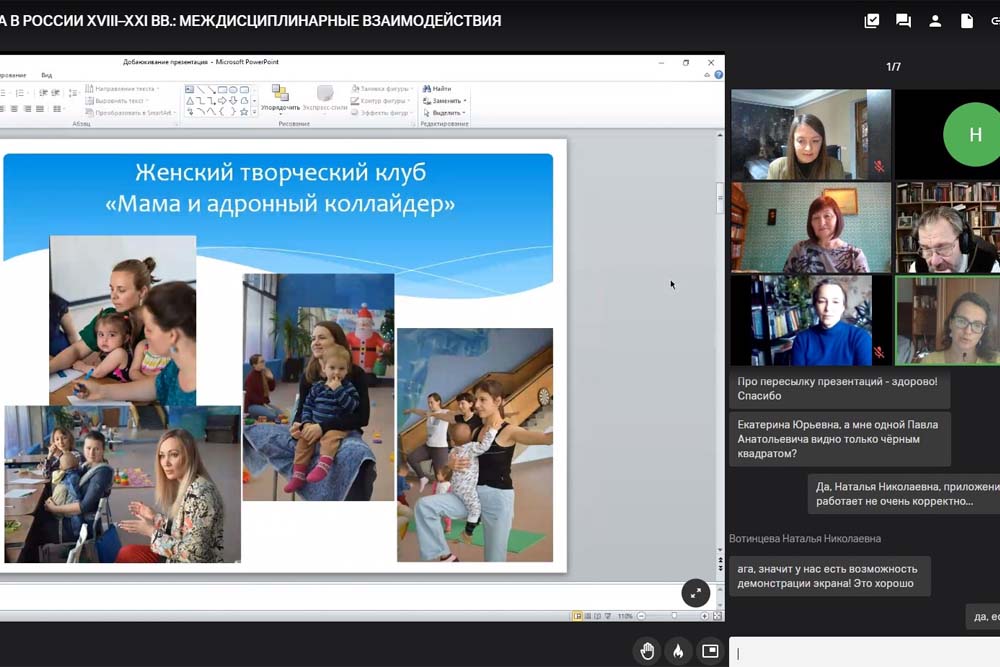Enable picture-in-picture mode
1000x667 pixels.
coord(710,651)
